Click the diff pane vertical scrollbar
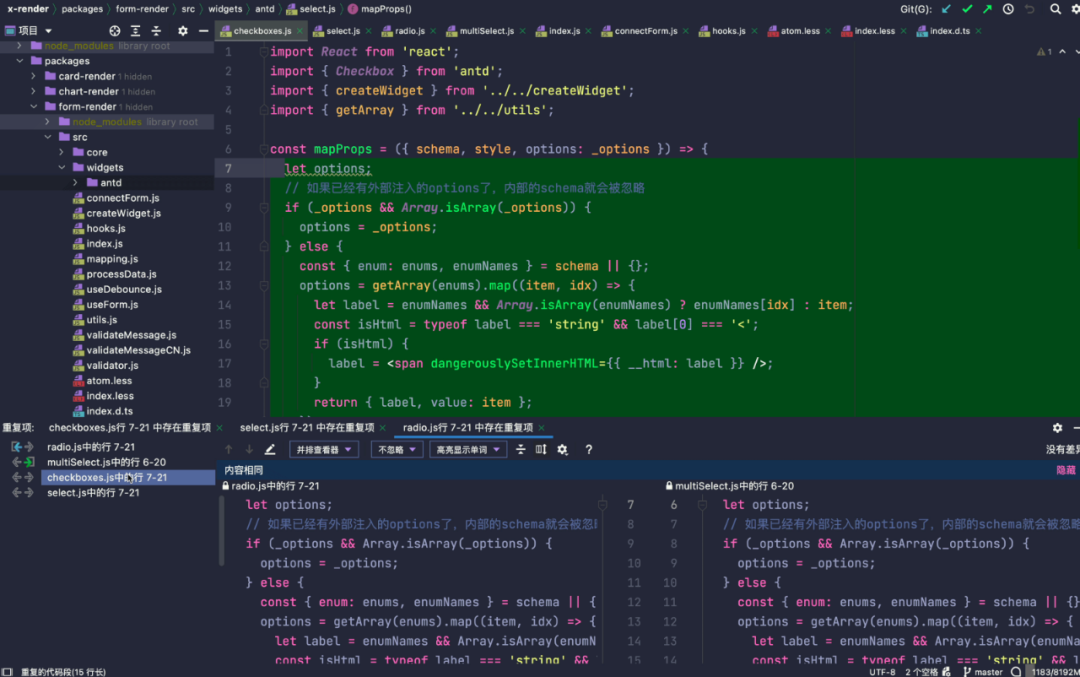The image size is (1080, 677). tap(222, 530)
